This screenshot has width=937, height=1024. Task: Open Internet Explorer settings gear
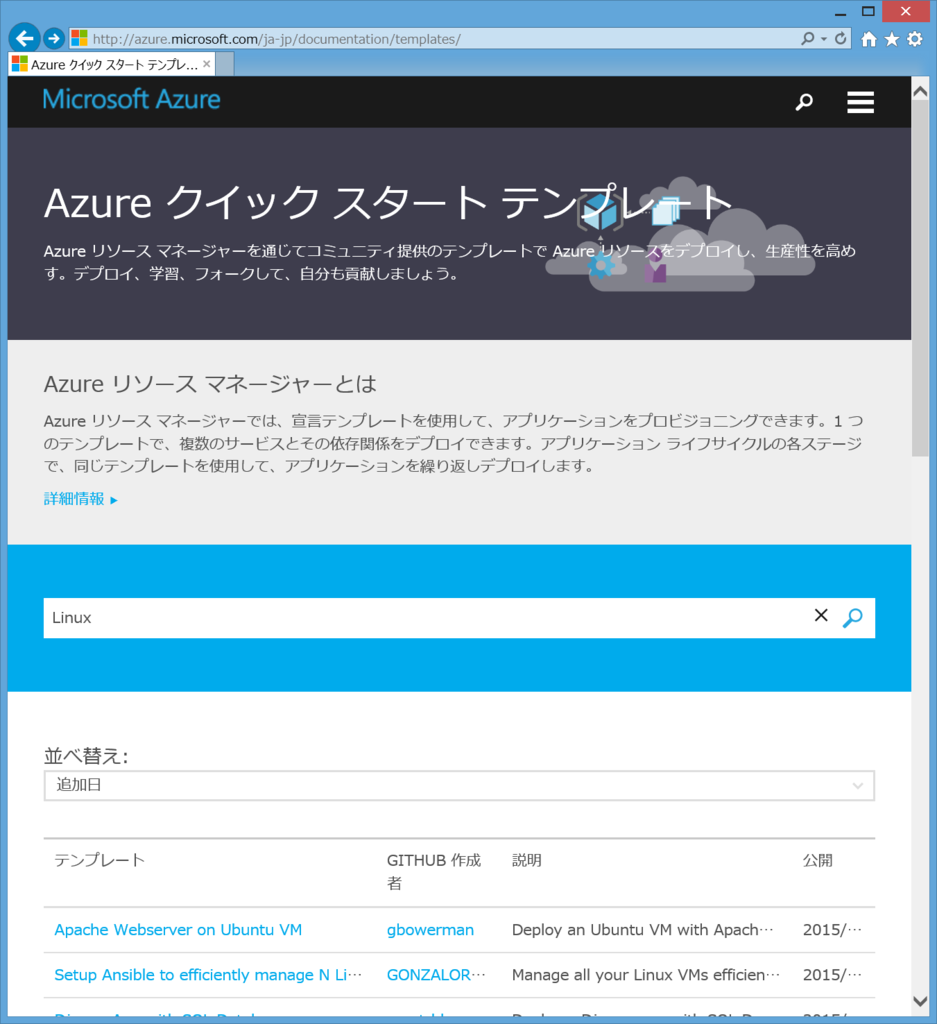point(913,39)
